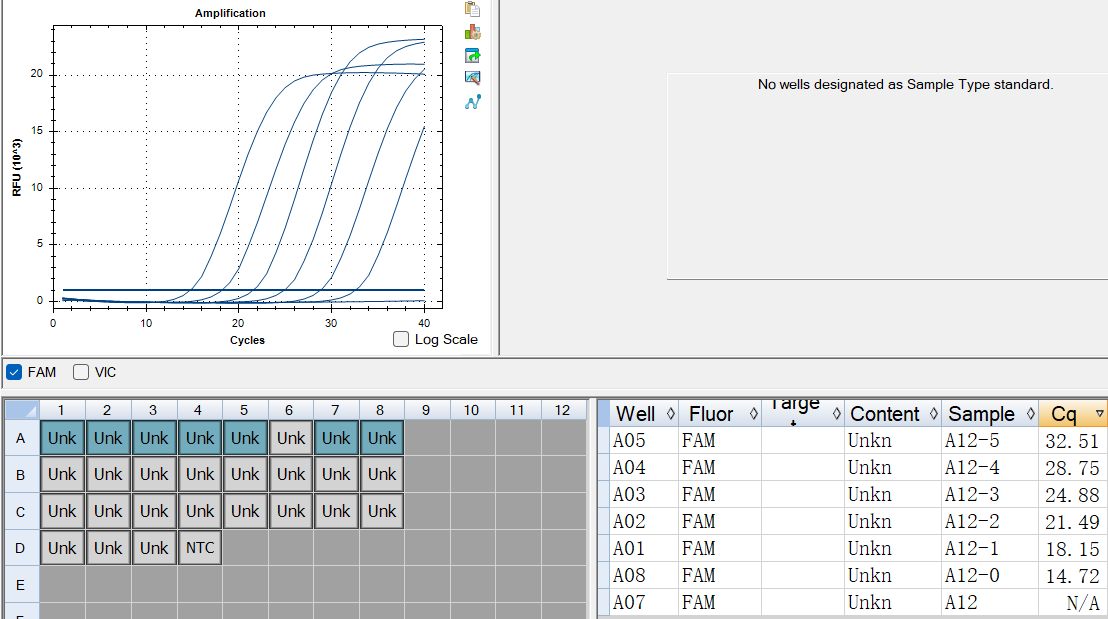Sort results by the Well column header
The width and height of the screenshot is (1108, 619).
[x=643, y=413]
